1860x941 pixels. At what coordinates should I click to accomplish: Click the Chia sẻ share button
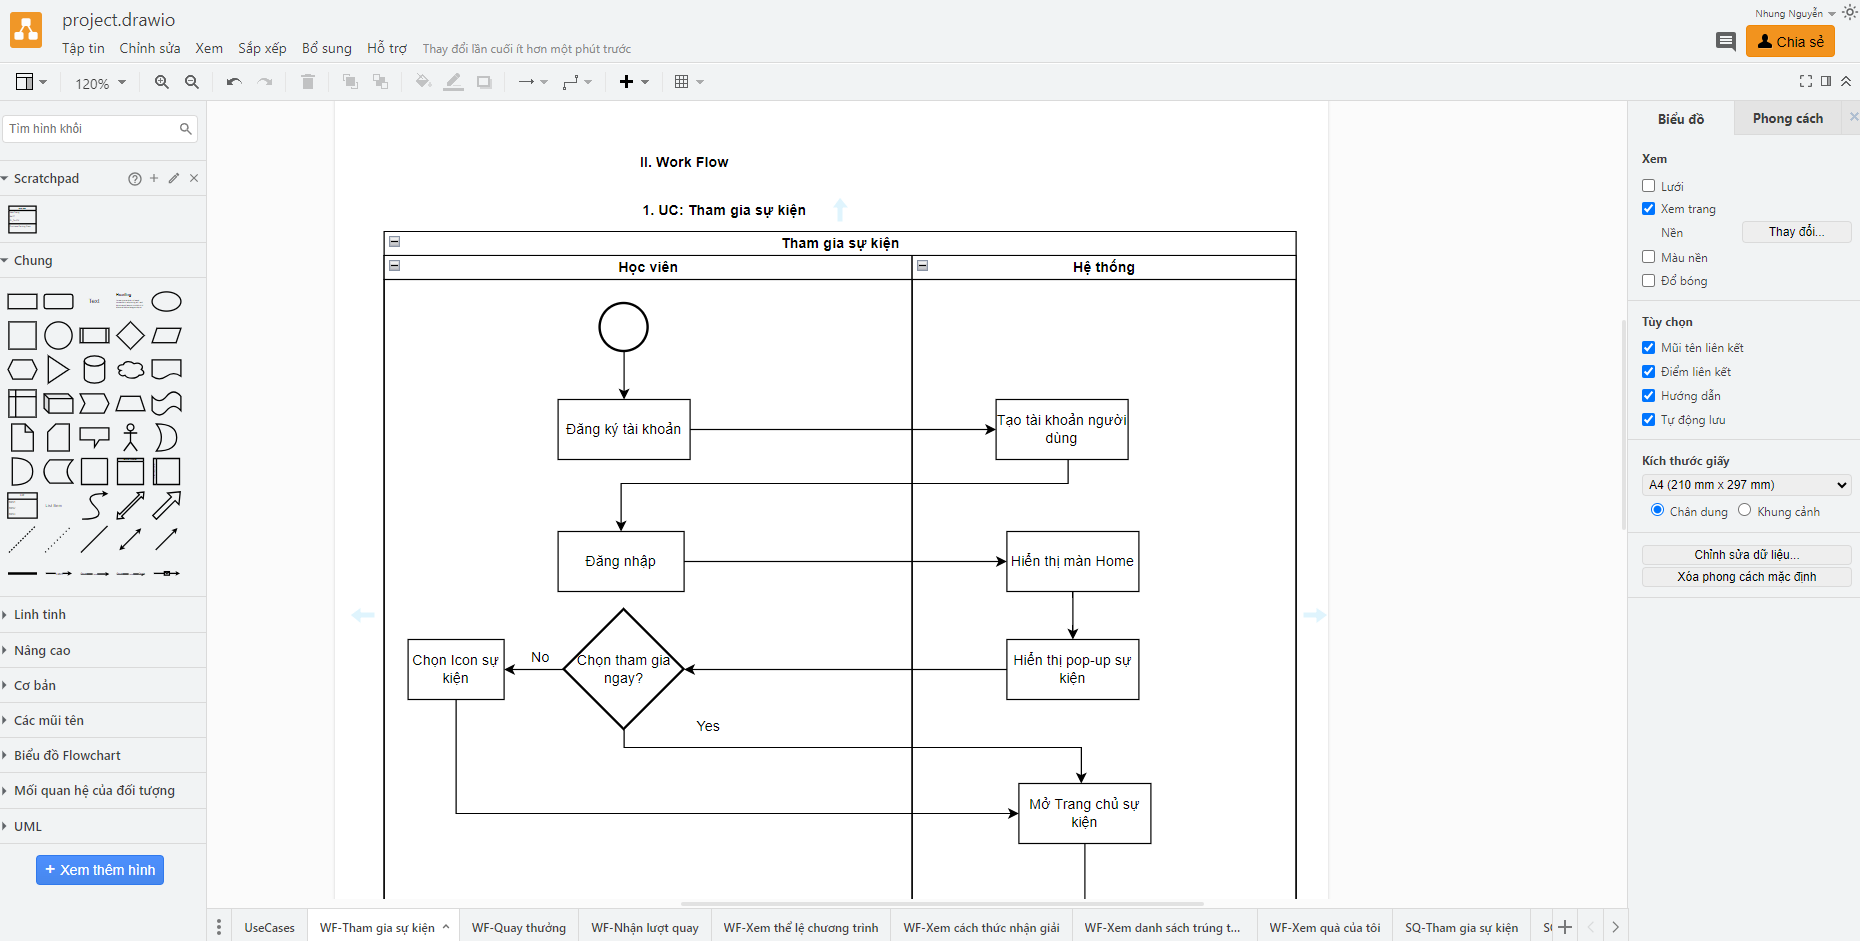tap(1790, 41)
